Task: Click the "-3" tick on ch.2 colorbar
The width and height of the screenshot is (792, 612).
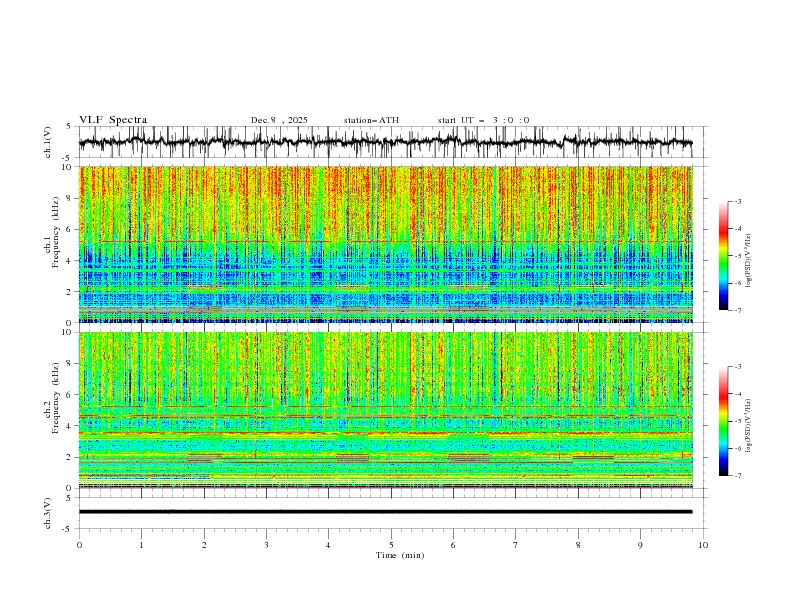Action: tap(738, 367)
